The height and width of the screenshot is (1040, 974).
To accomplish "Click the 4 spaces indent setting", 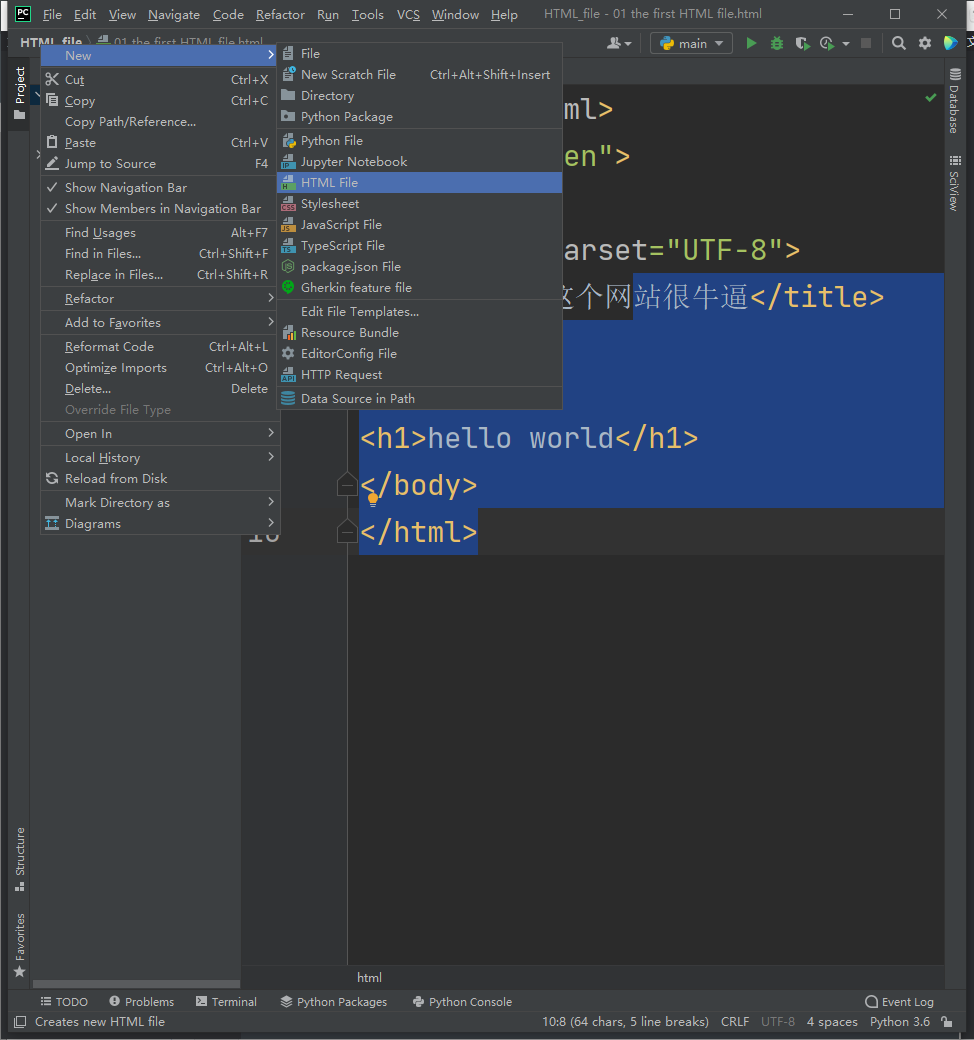I will (x=832, y=1022).
